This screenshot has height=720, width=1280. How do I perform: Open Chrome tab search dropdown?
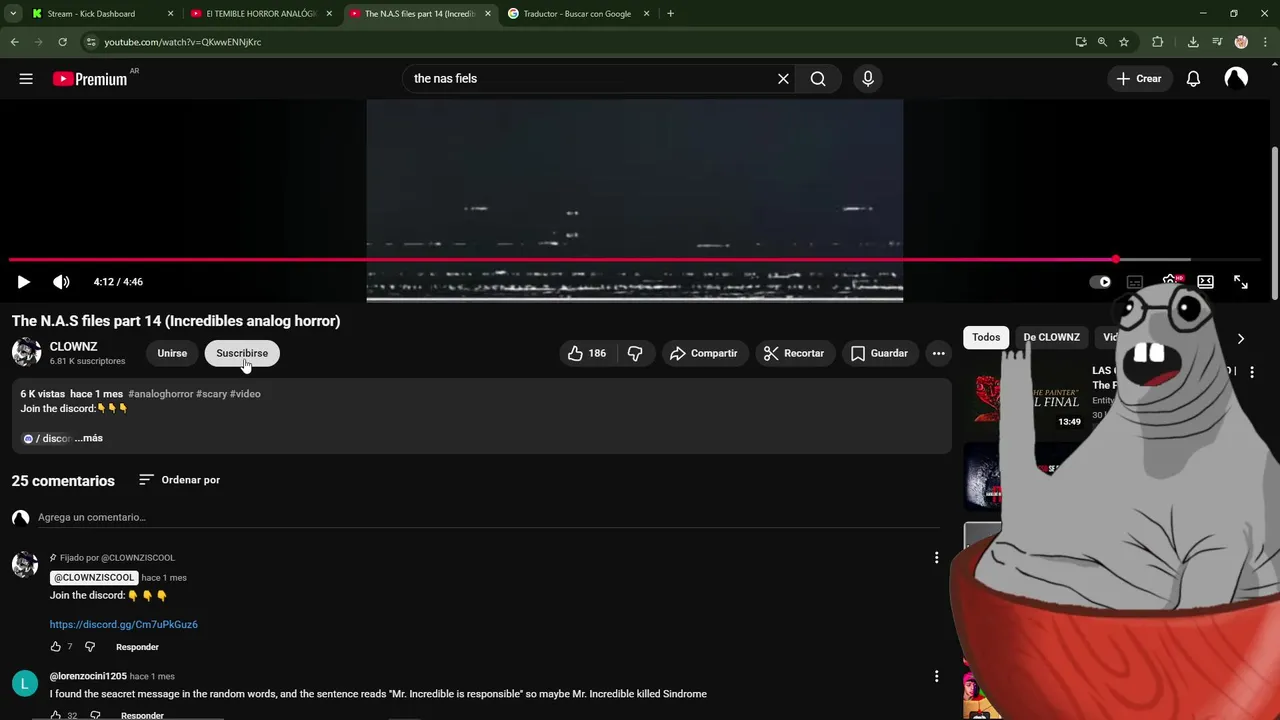[13, 14]
